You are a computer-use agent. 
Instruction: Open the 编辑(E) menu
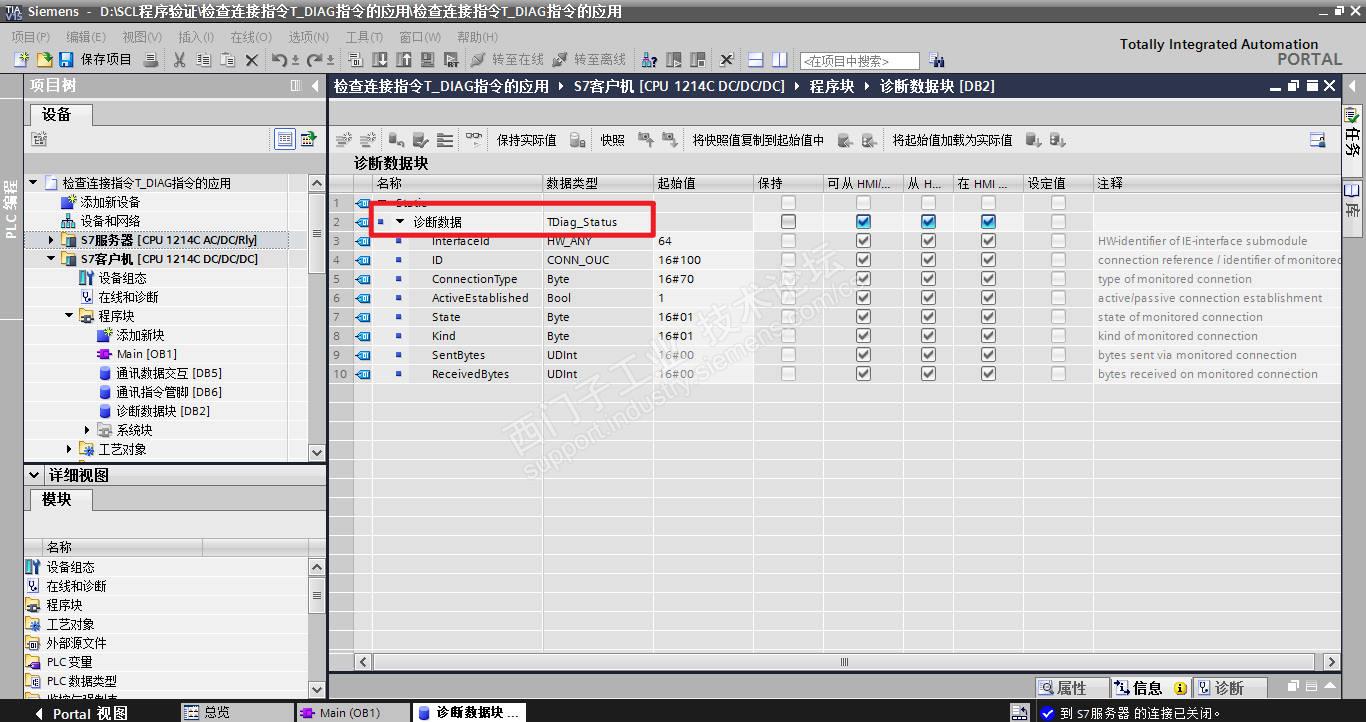click(x=85, y=37)
